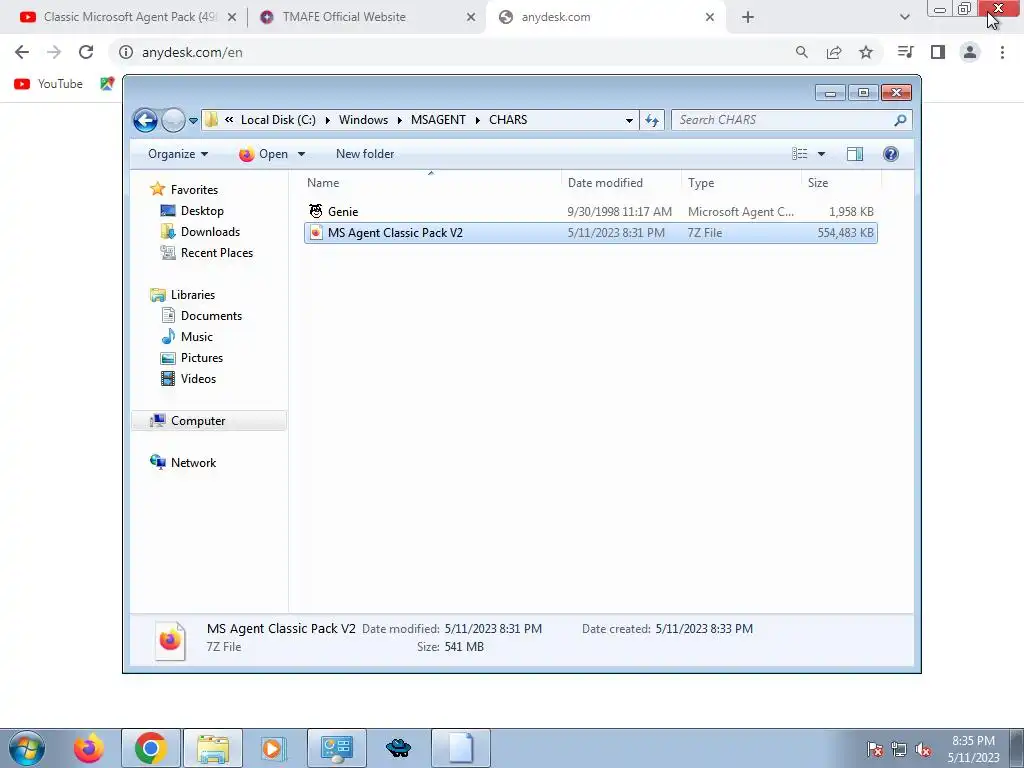Sort files by Date modified column
The height and width of the screenshot is (768, 1024).
click(621, 183)
